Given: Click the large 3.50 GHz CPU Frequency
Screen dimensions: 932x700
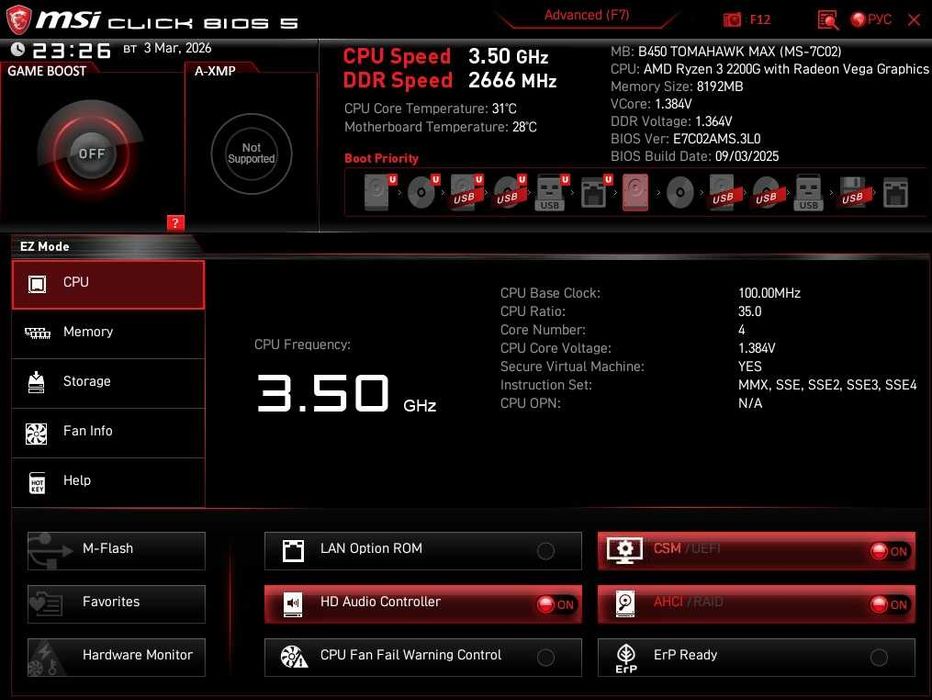Looking at the screenshot, I should [347, 393].
